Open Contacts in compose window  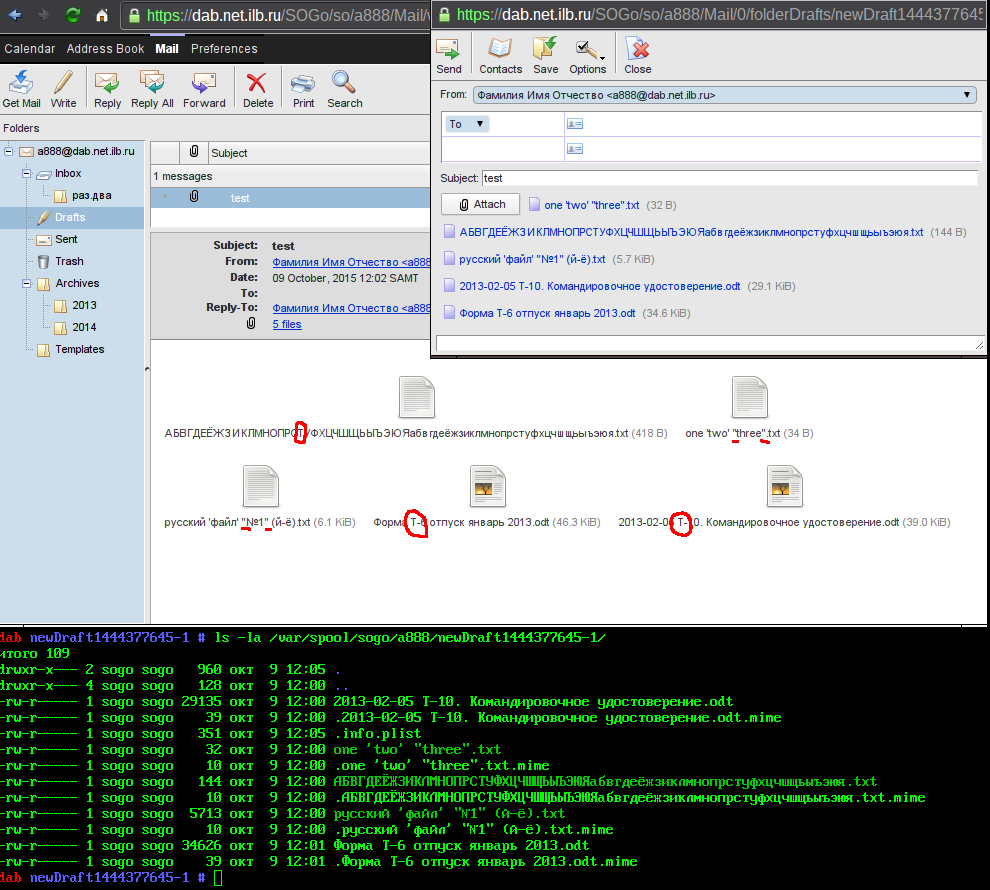click(500, 55)
